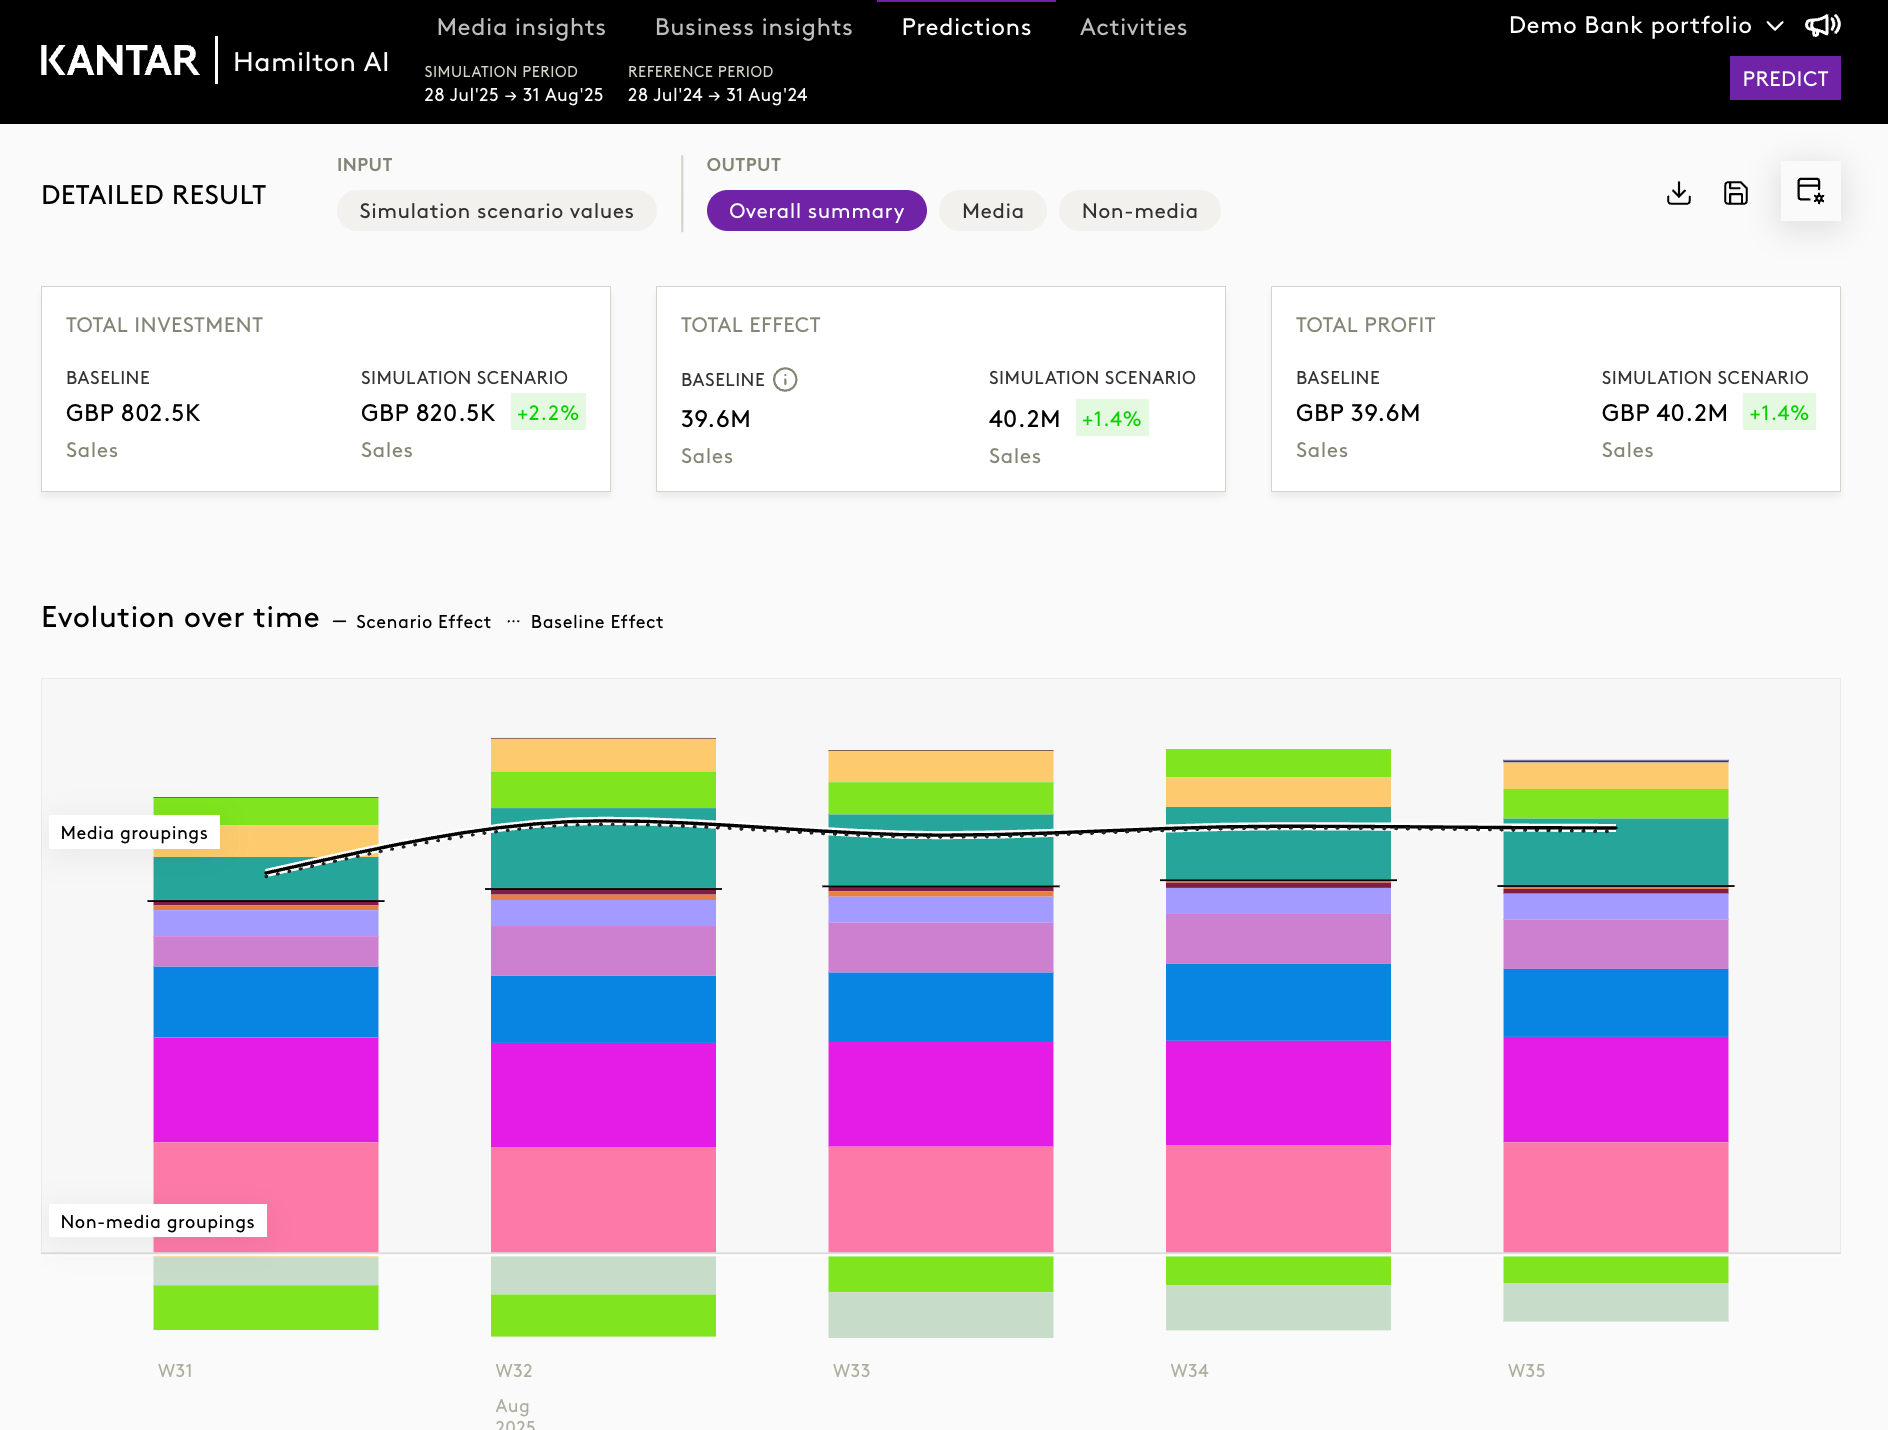Click the +1.4% badge in Total Effect
Image resolution: width=1888 pixels, height=1430 pixels.
[1112, 419]
